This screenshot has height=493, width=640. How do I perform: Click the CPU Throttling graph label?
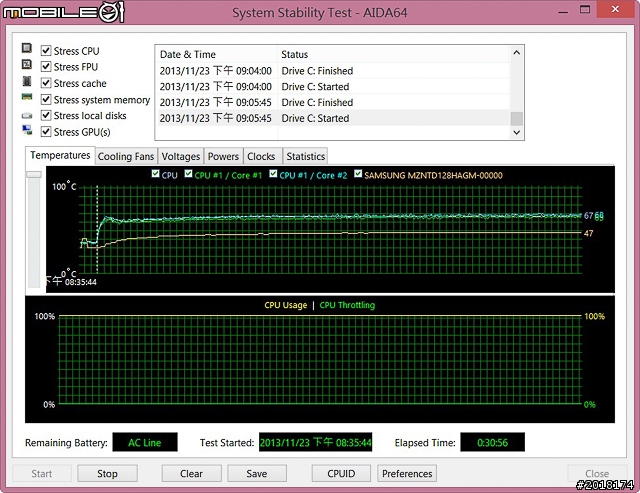tap(347, 305)
